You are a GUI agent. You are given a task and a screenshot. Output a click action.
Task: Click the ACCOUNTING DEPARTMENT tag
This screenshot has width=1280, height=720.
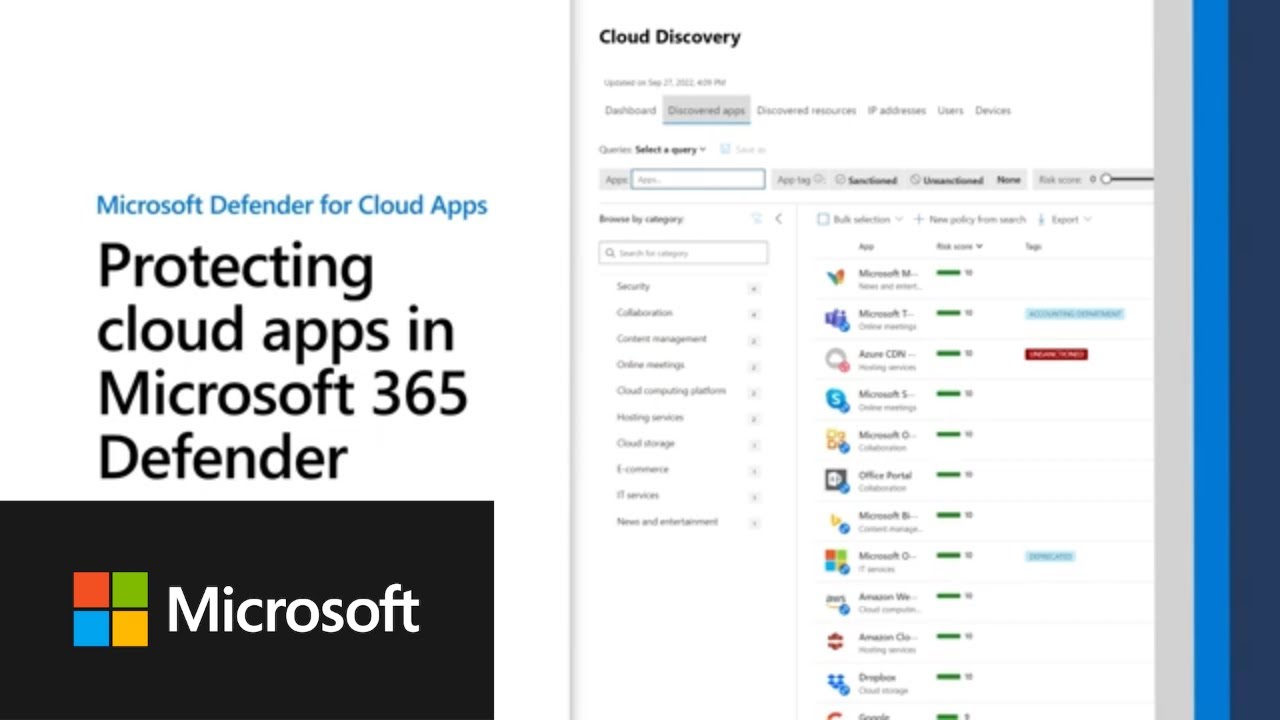[x=1075, y=314]
